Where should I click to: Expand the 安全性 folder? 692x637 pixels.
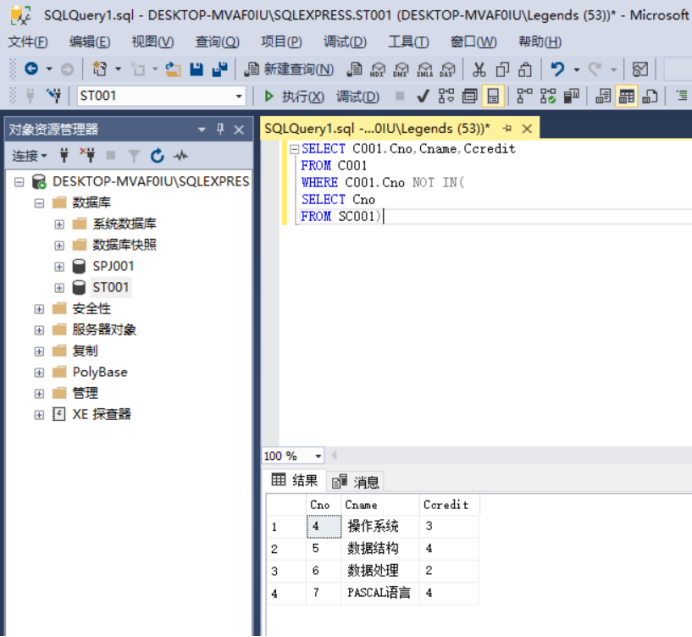[x=39, y=309]
